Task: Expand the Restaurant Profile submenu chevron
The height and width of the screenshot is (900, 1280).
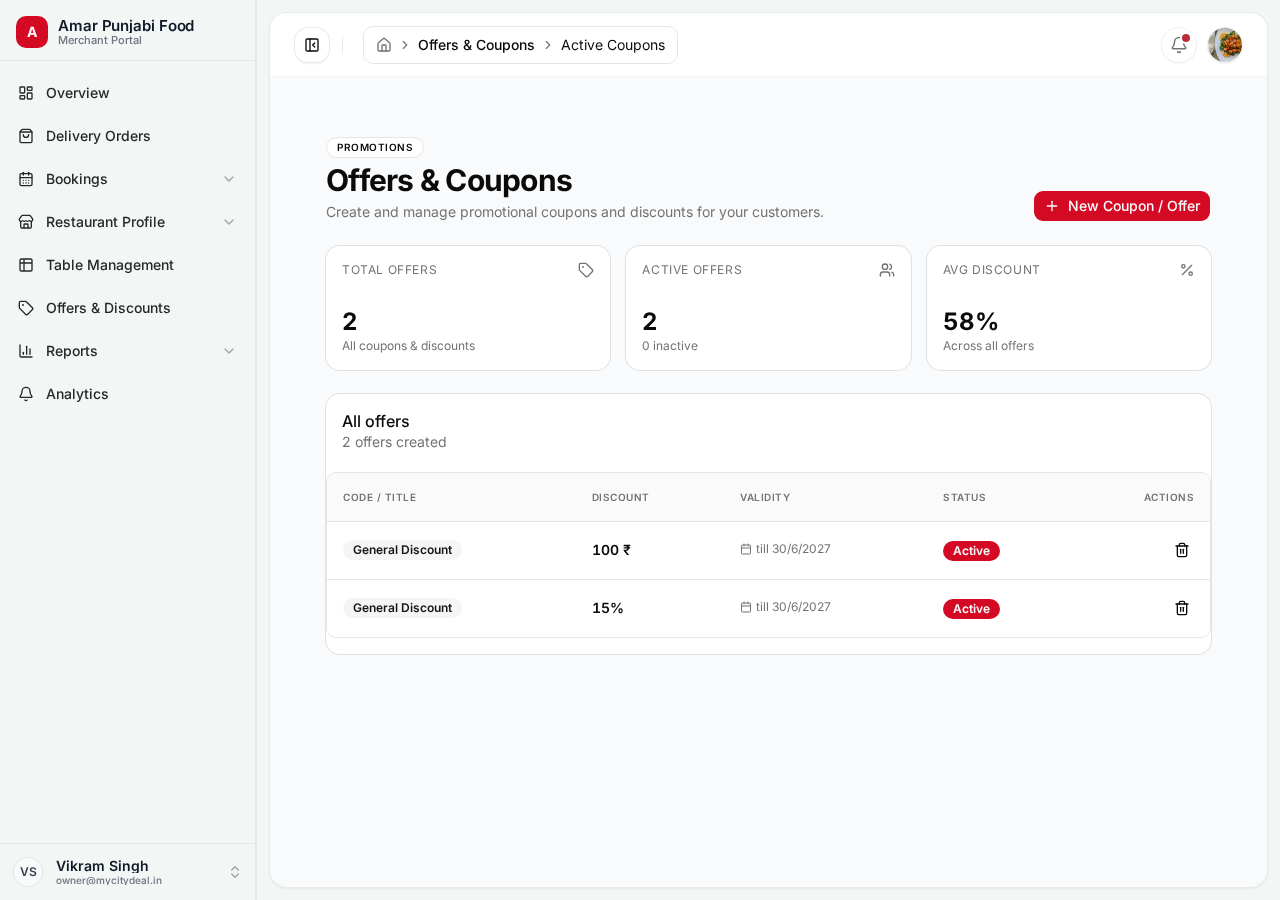Action: (x=229, y=222)
